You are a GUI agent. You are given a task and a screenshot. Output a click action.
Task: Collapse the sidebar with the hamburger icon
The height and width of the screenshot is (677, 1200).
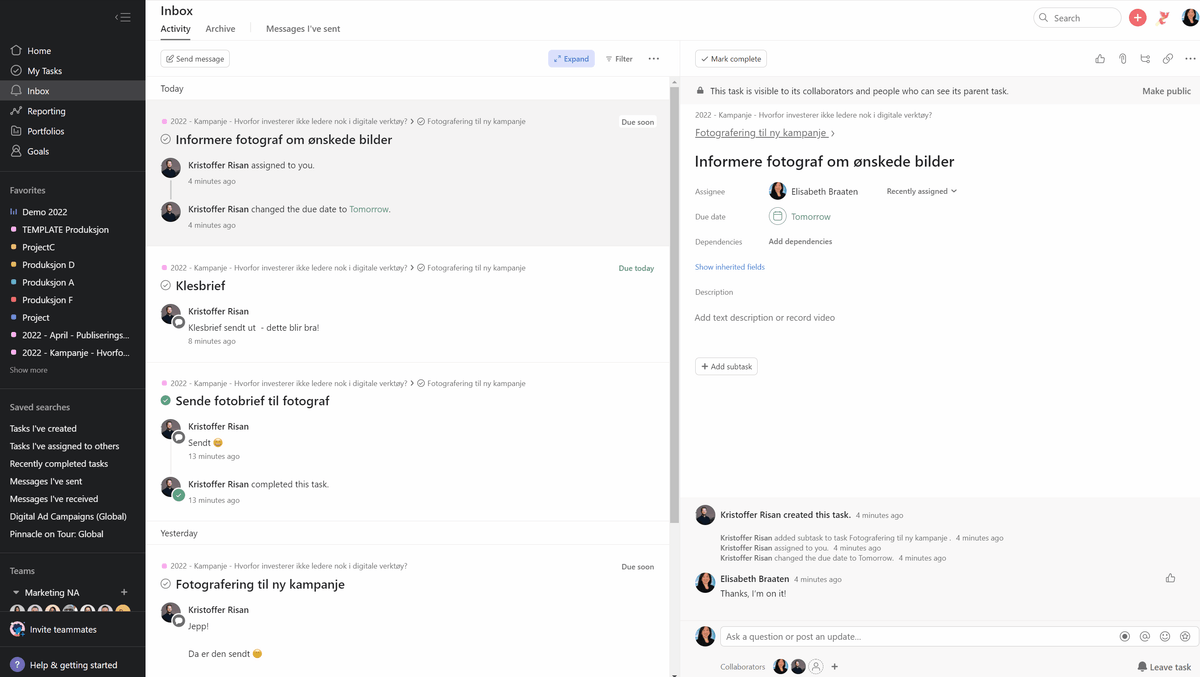coord(123,17)
